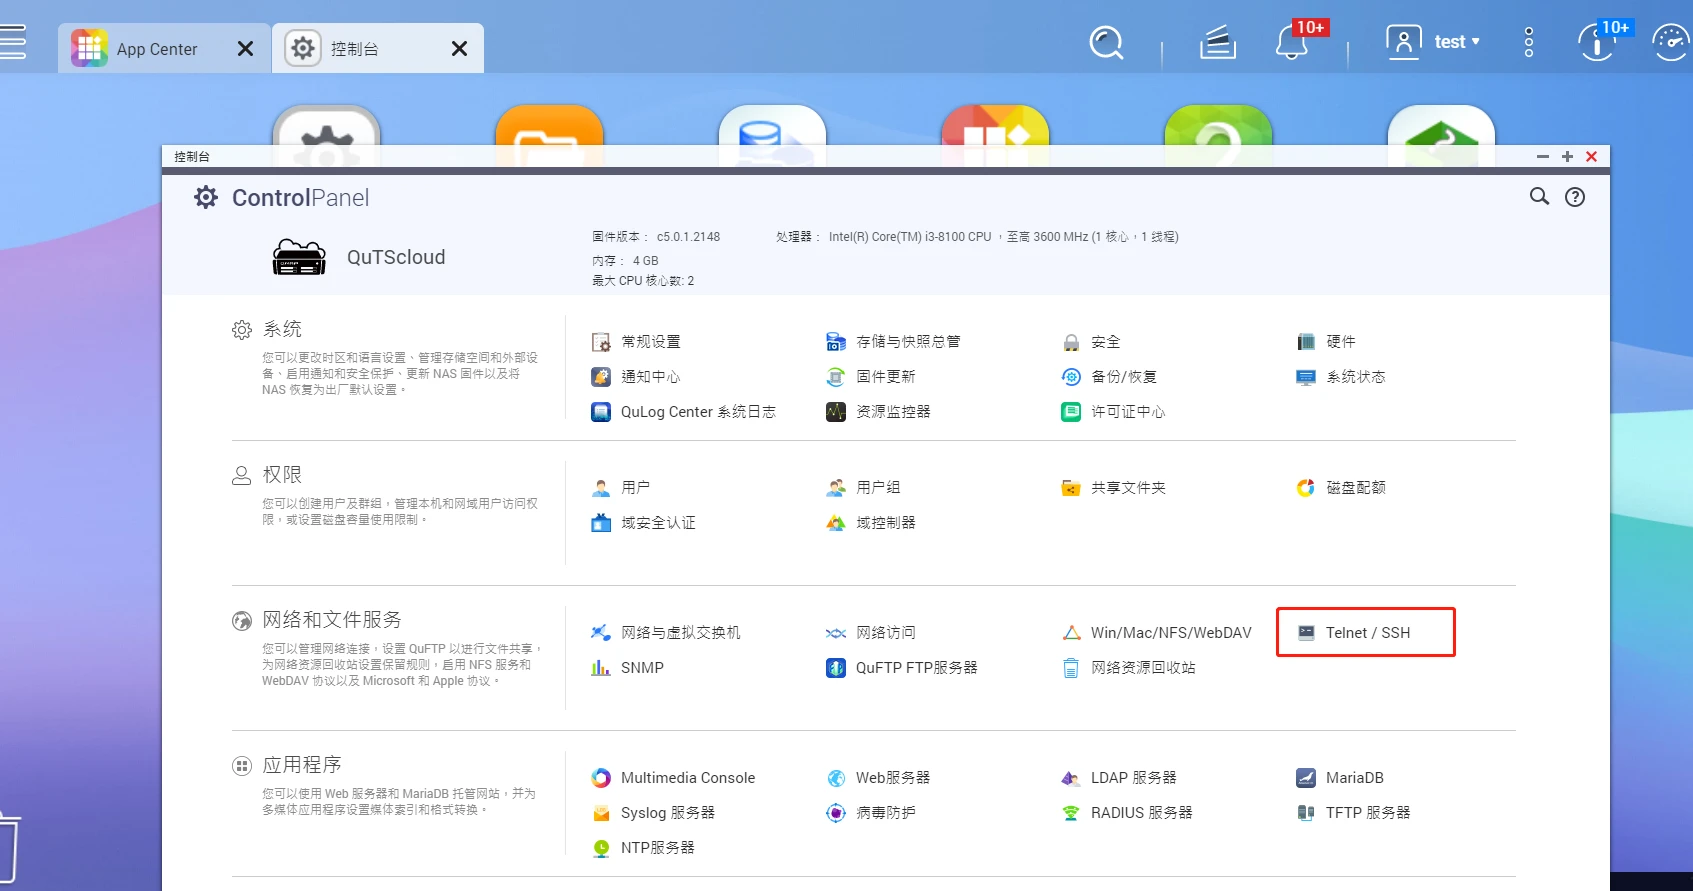Open 网络与虚拟交换机 settings
The width and height of the screenshot is (1693, 891).
pos(666,633)
